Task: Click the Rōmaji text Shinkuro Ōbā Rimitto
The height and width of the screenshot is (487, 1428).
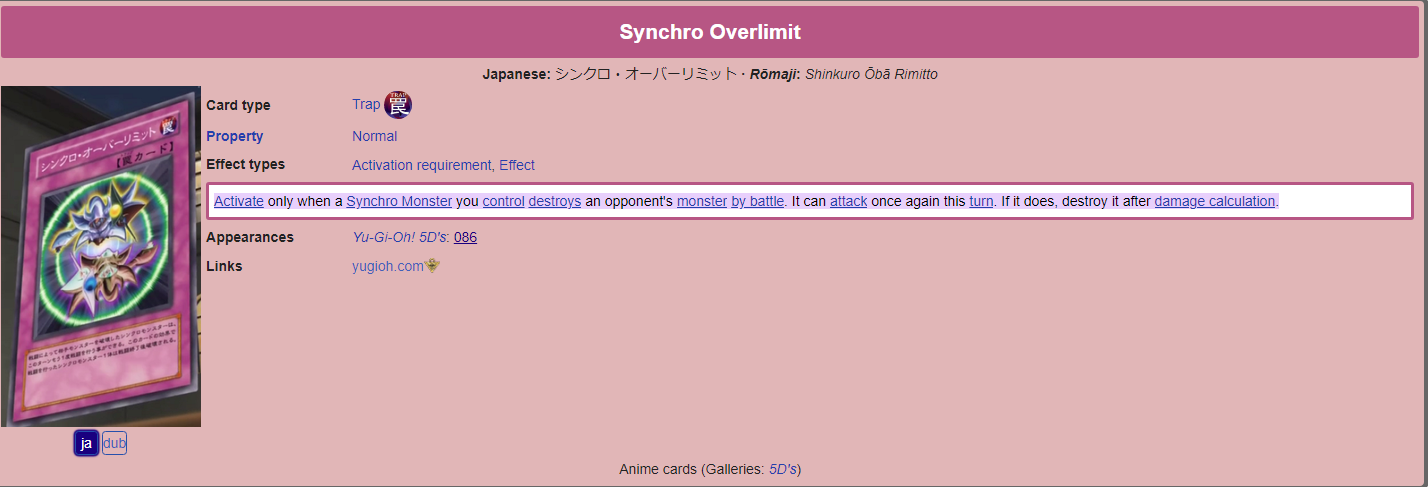Action: pos(871,74)
